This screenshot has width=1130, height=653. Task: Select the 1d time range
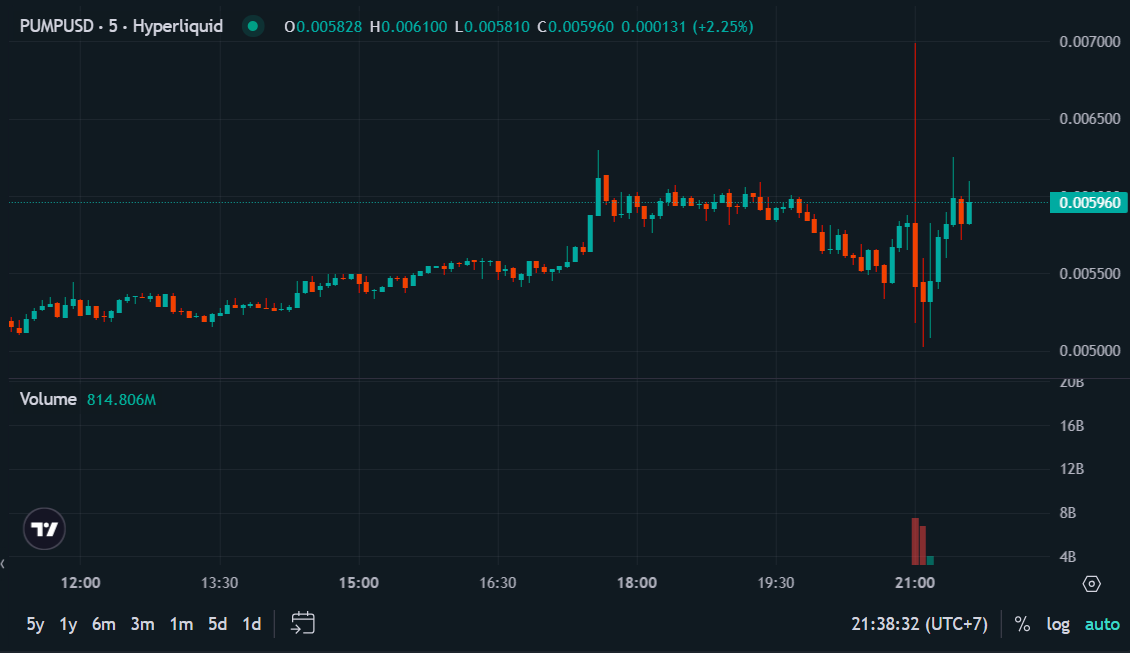(252, 624)
